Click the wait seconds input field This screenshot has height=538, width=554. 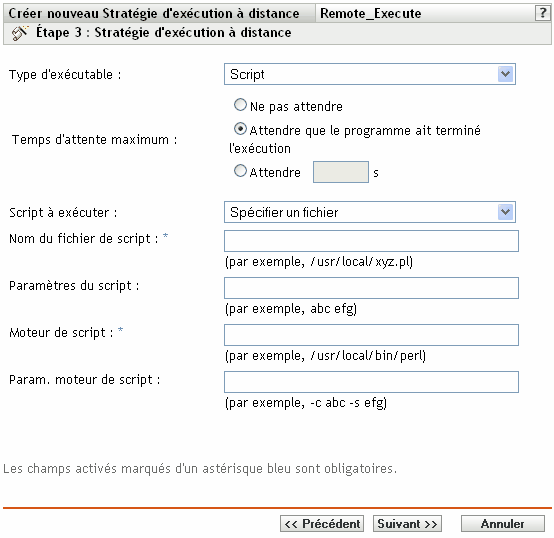pyautogui.click(x=341, y=172)
